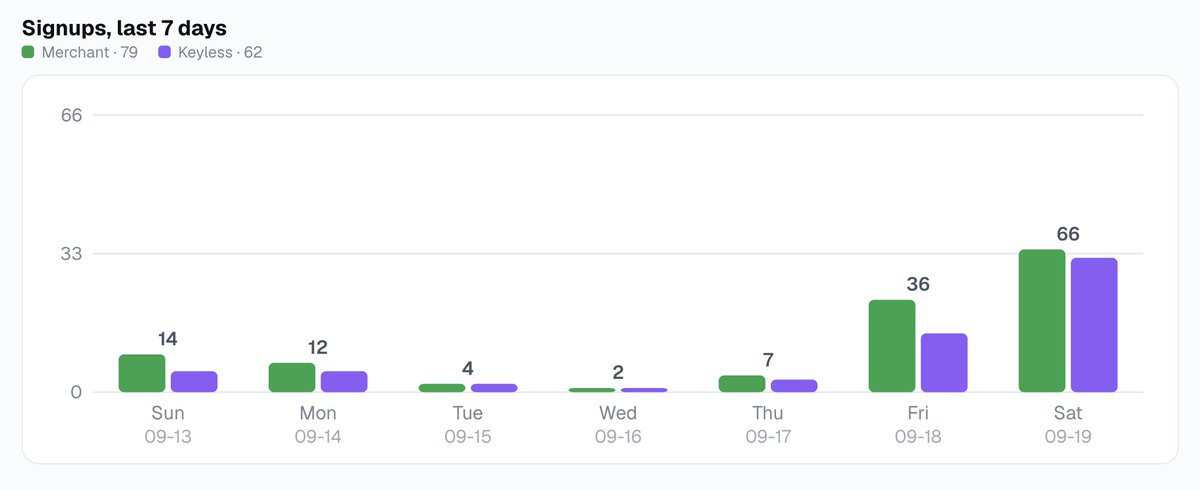Click the Signups, last 7 days title
This screenshot has width=1200, height=490.
tap(124, 28)
